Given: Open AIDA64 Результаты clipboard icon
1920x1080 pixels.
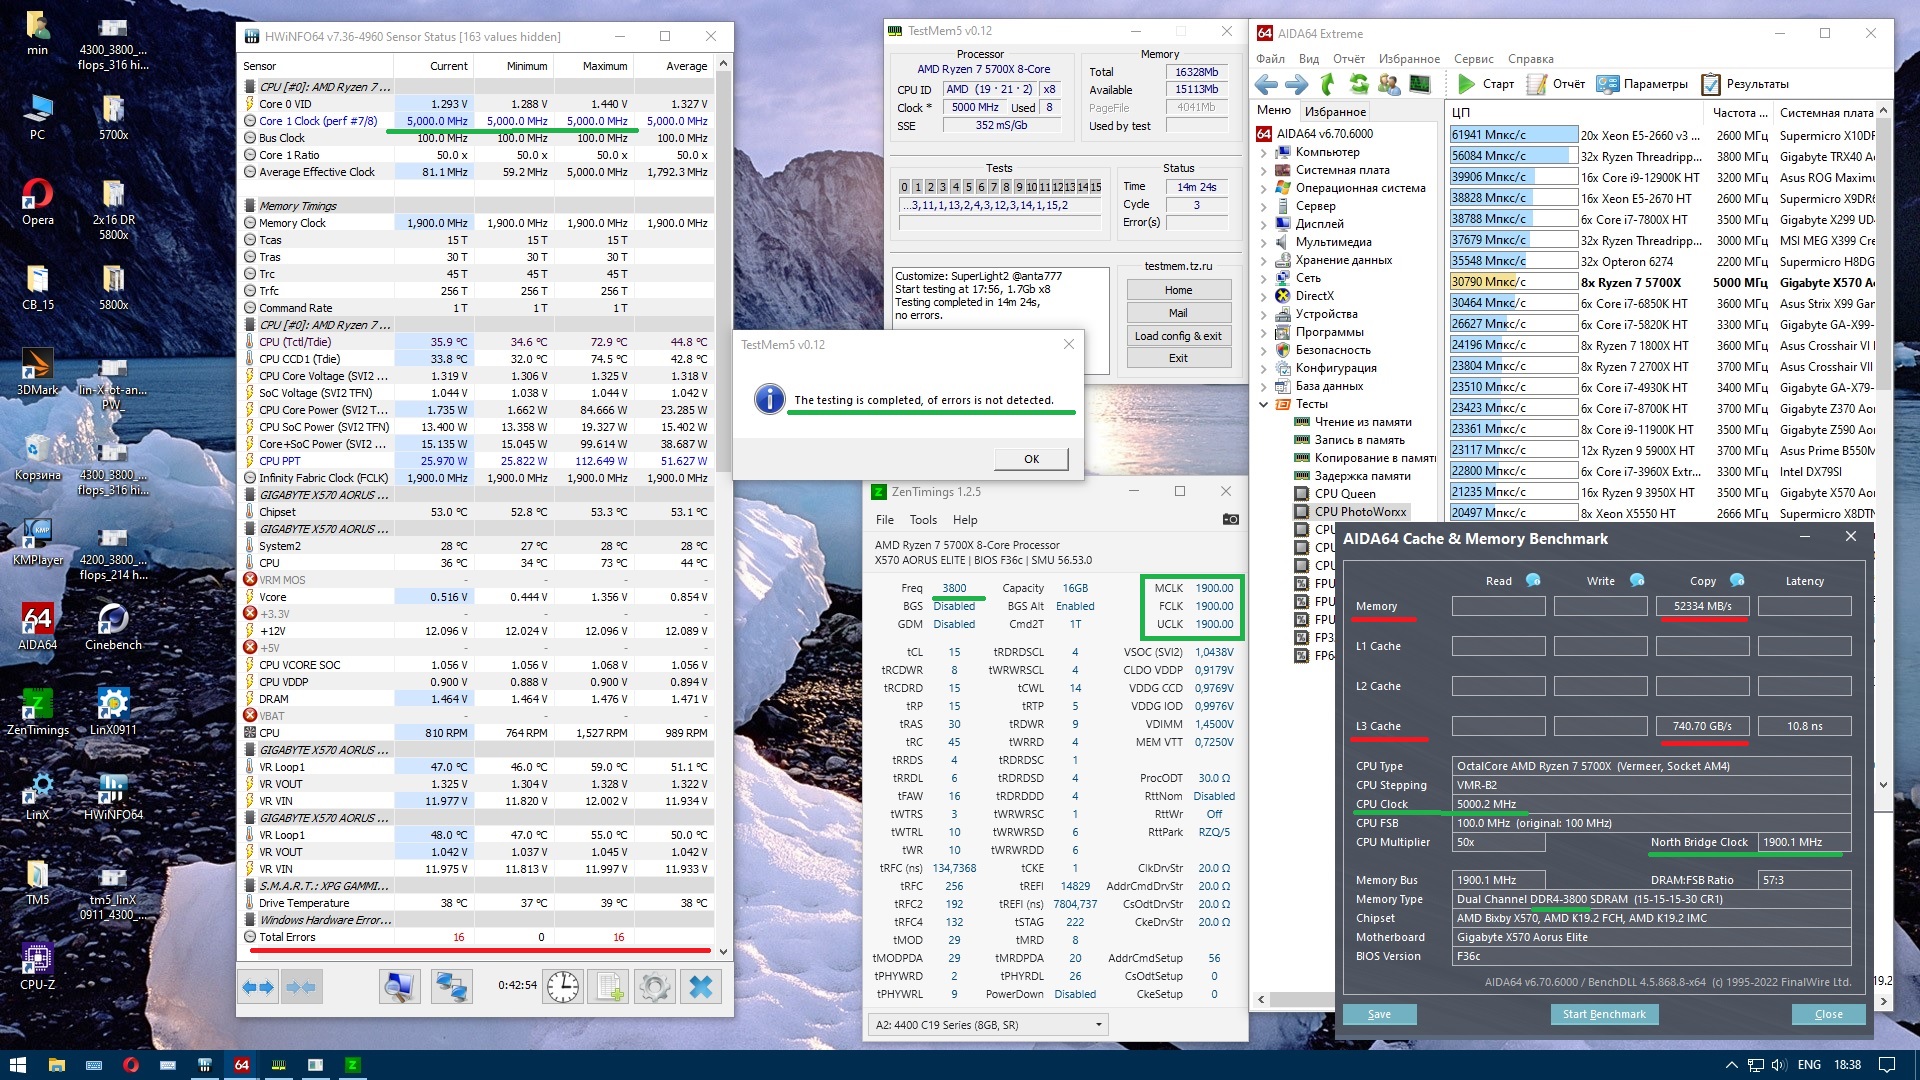Looking at the screenshot, I should tap(1711, 84).
